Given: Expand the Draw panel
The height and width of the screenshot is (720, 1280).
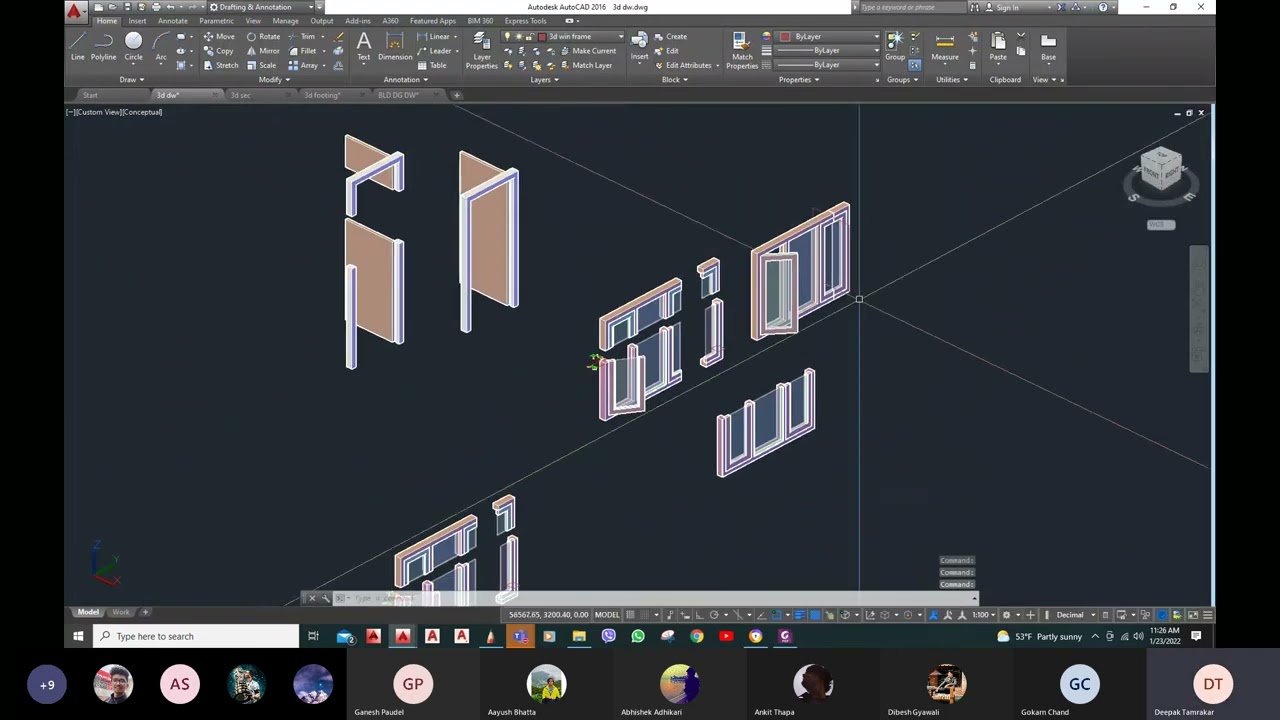Looking at the screenshot, I should (132, 80).
